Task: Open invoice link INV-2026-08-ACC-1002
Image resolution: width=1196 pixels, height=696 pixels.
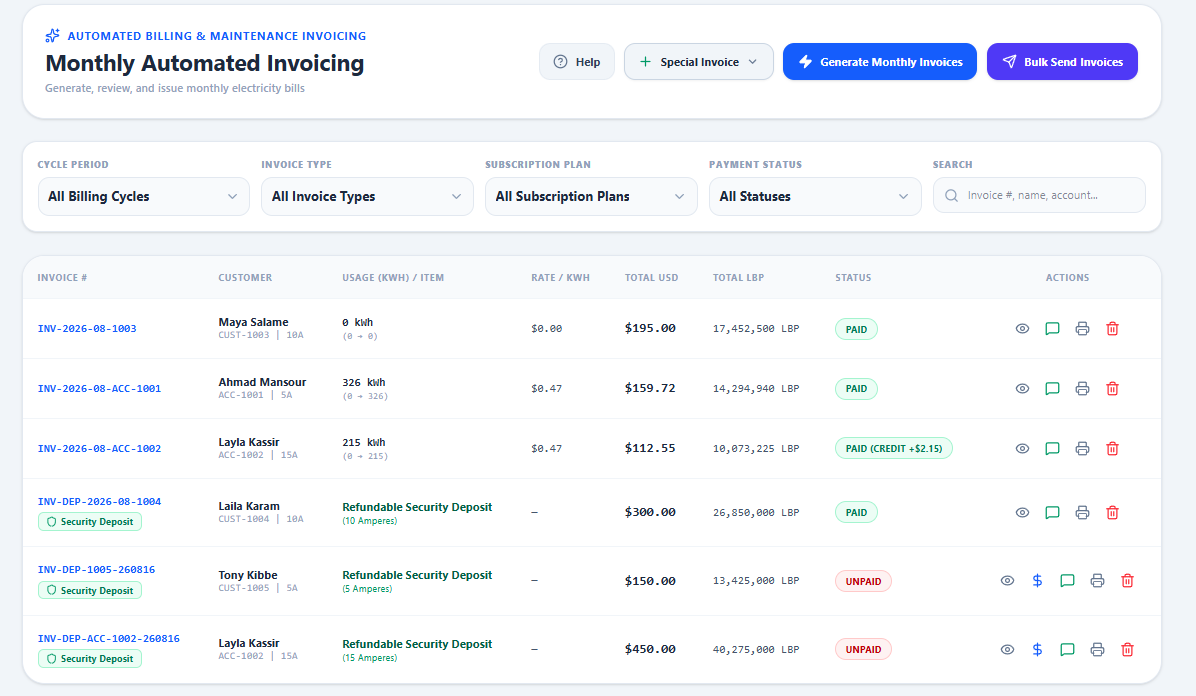Action: tap(99, 449)
